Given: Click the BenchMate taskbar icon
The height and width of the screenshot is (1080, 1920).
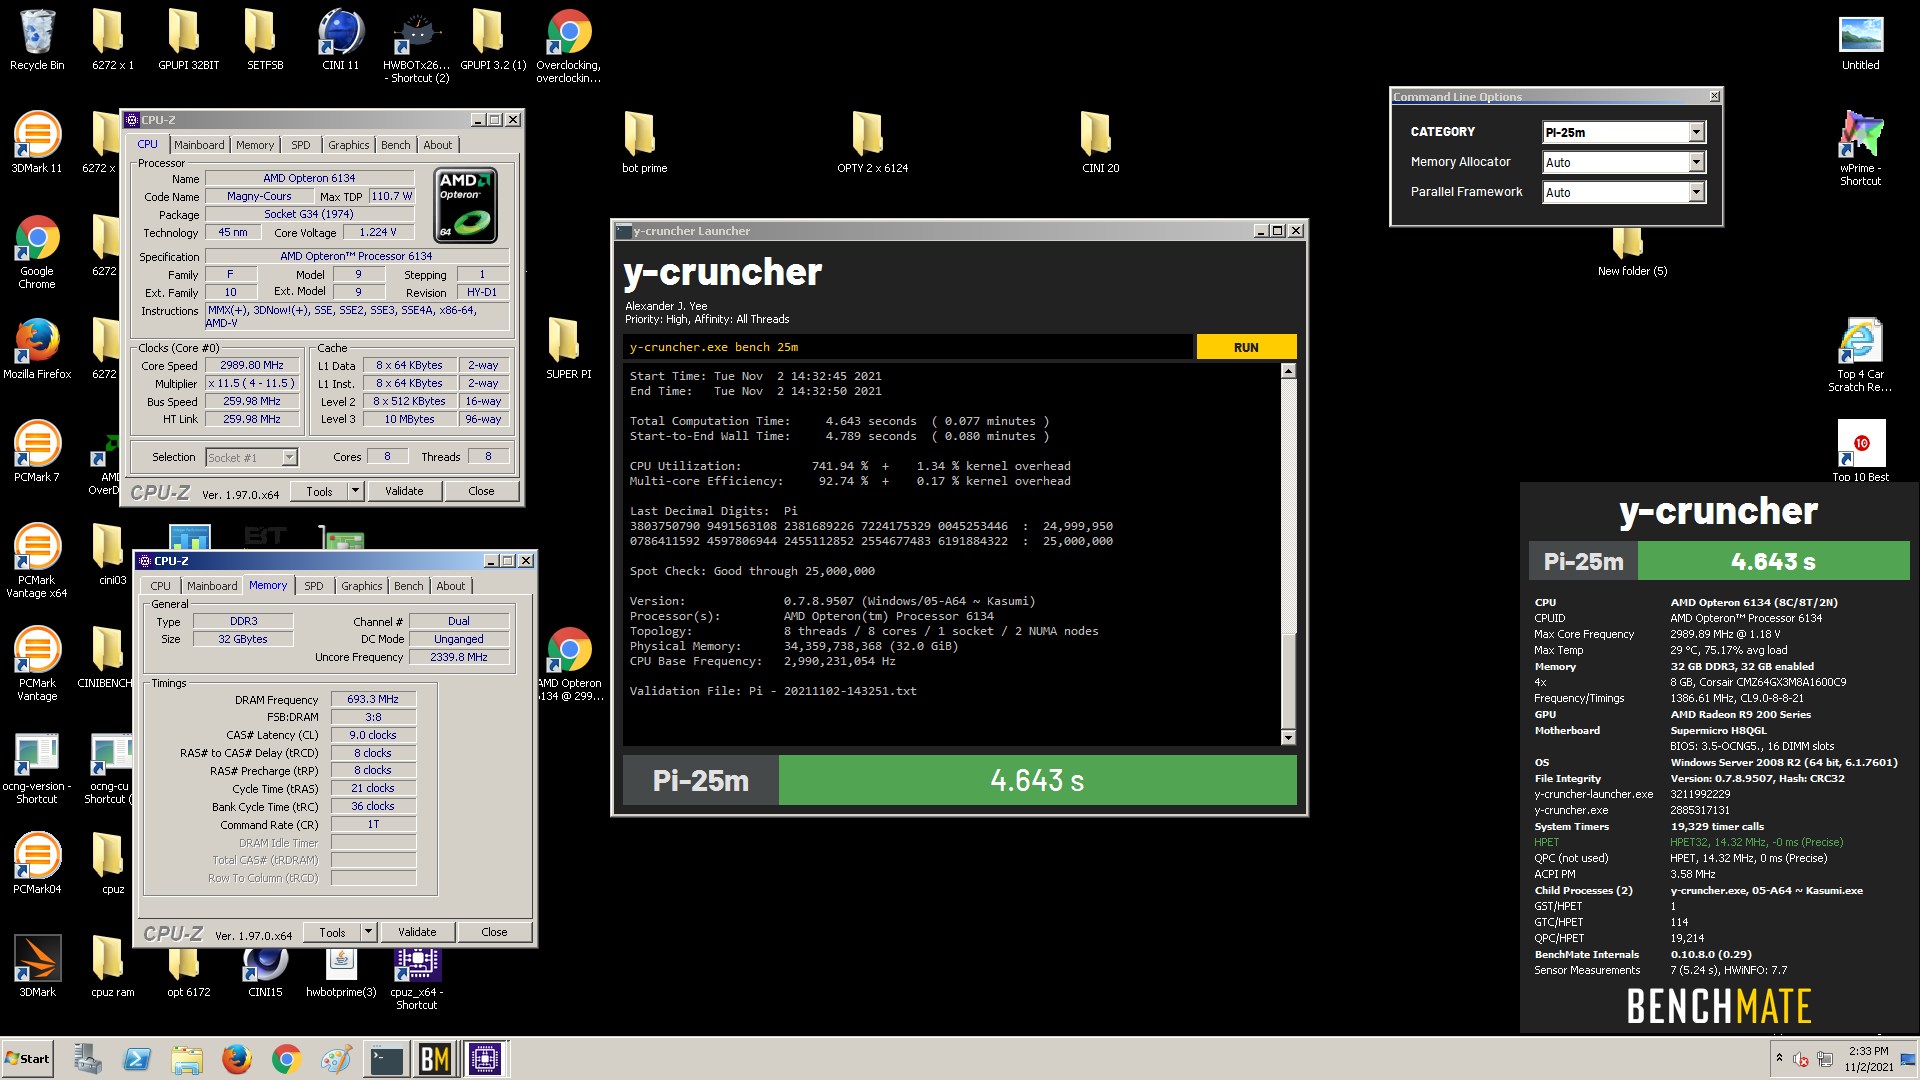Looking at the screenshot, I should 435,1059.
